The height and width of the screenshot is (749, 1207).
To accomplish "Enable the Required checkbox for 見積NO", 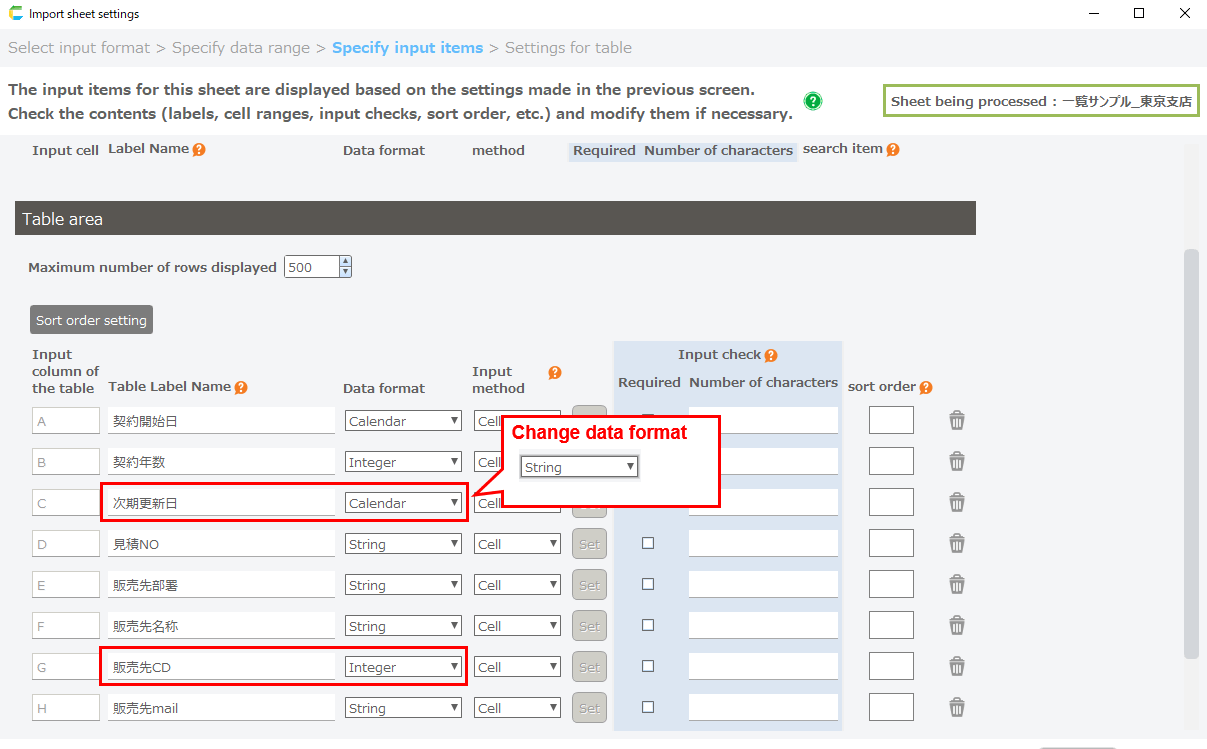I will (648, 543).
